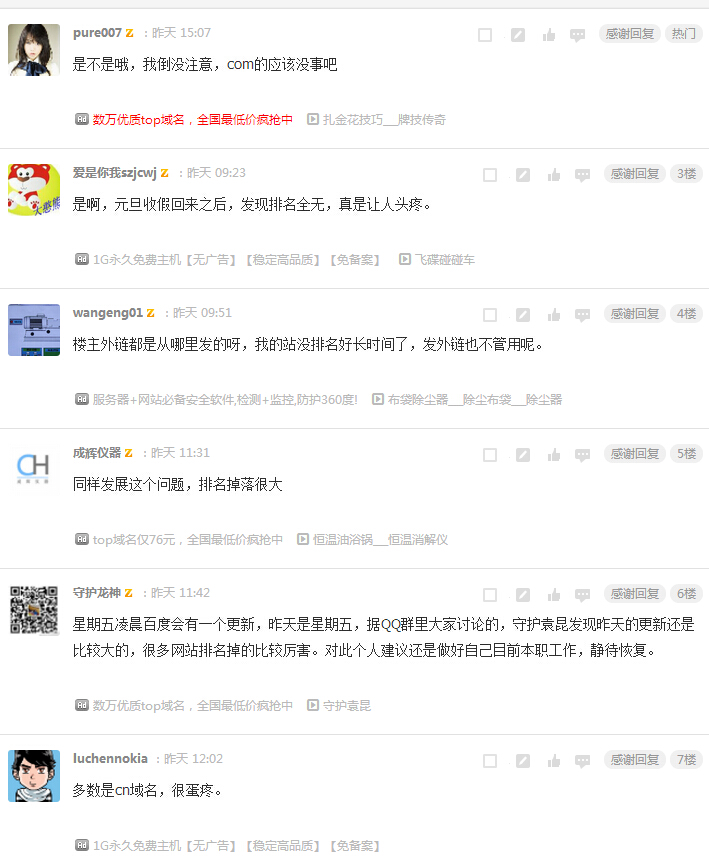Click comment bubble icon on wangeng01's post
Image resolution: width=709 pixels, height=867 pixels.
(x=582, y=315)
